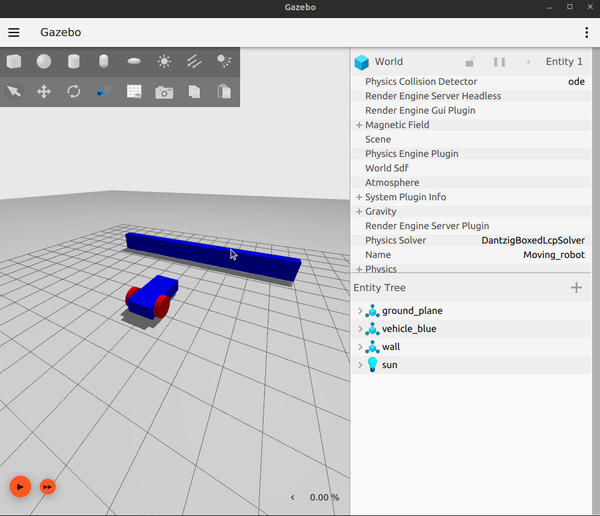This screenshot has width=600, height=516.
Task: Click the copy entity icon
Action: [194, 91]
